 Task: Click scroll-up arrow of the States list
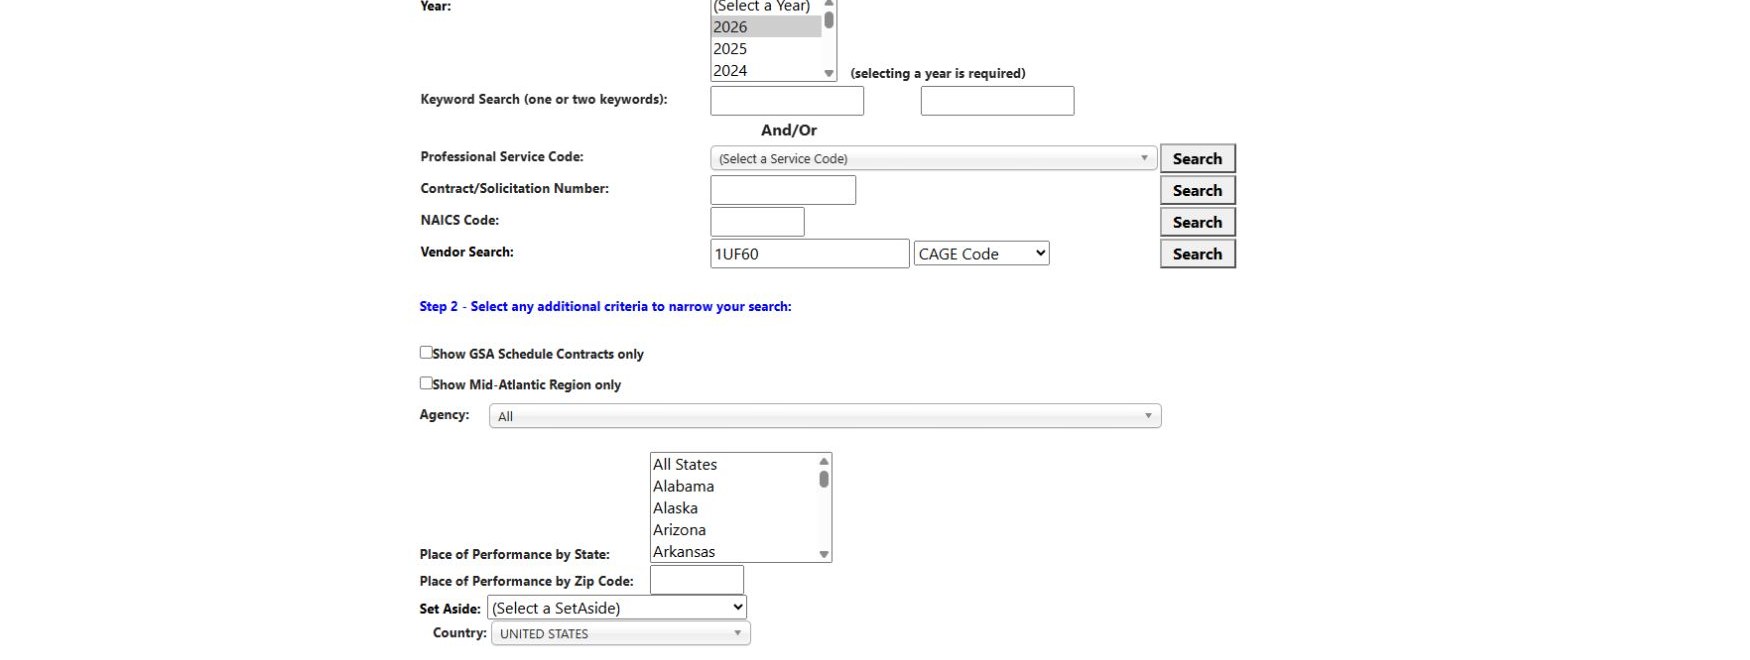pyautogui.click(x=824, y=462)
